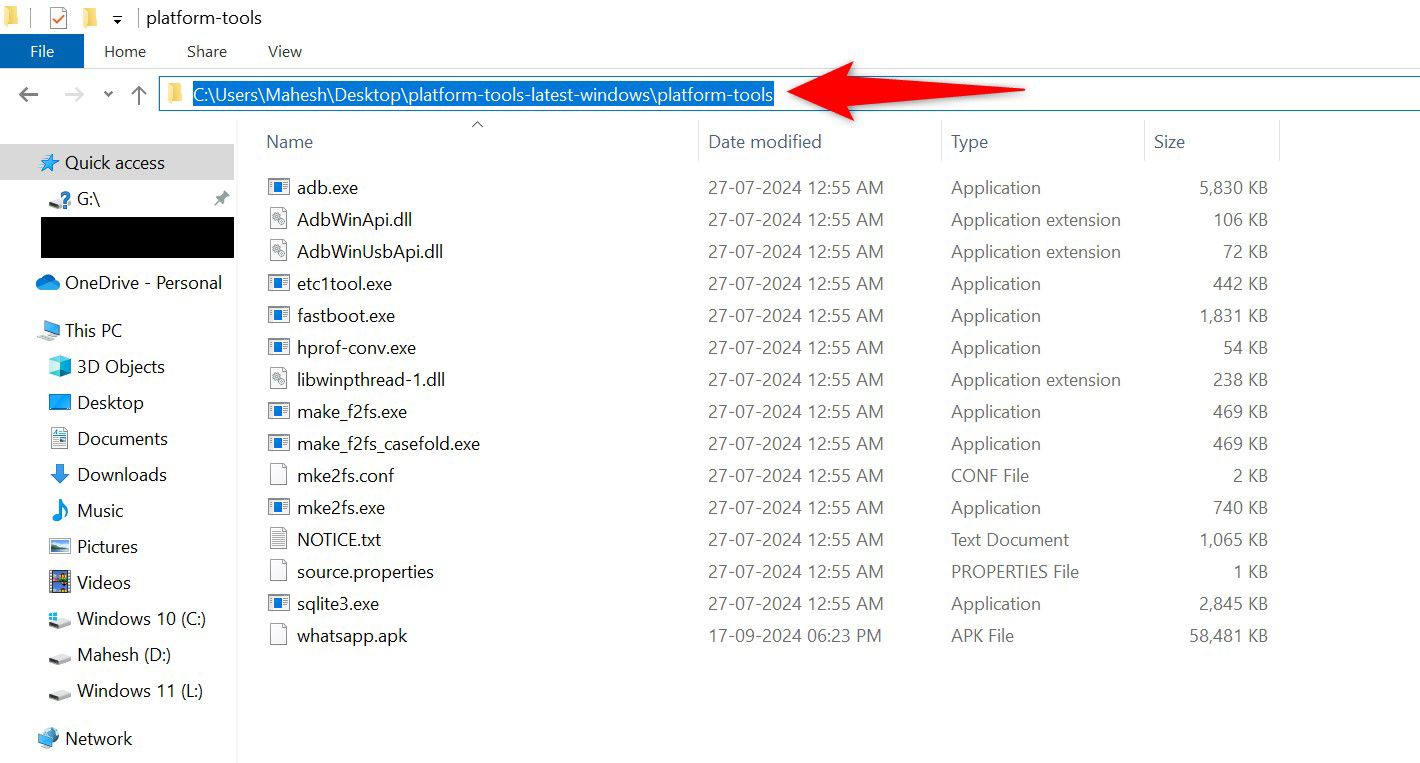The image size is (1420, 763).
Task: Open the Customize Quick Access Toolbar dropdown
Action: pyautogui.click(x=117, y=19)
